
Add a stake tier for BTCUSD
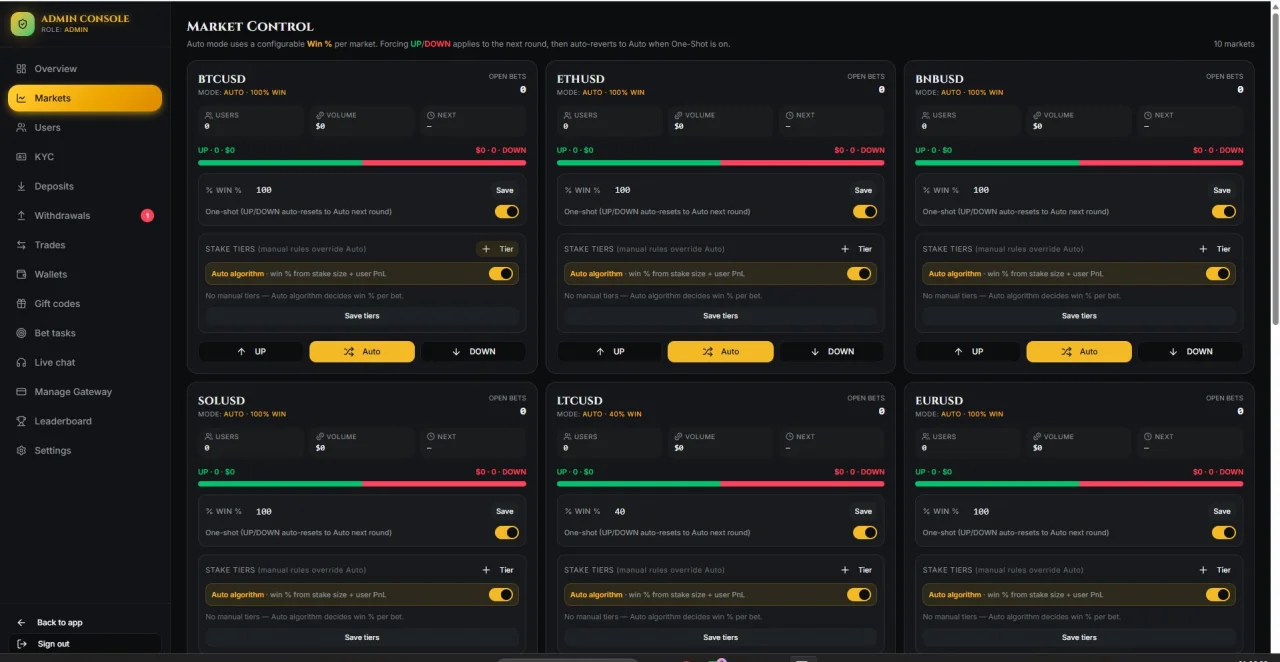(x=498, y=249)
